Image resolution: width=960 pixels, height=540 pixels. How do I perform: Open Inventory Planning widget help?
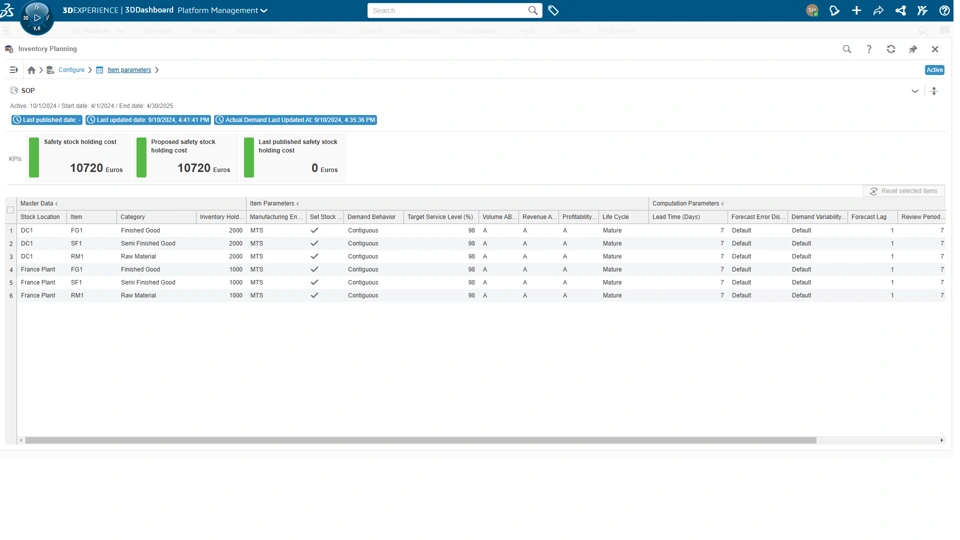click(x=869, y=49)
